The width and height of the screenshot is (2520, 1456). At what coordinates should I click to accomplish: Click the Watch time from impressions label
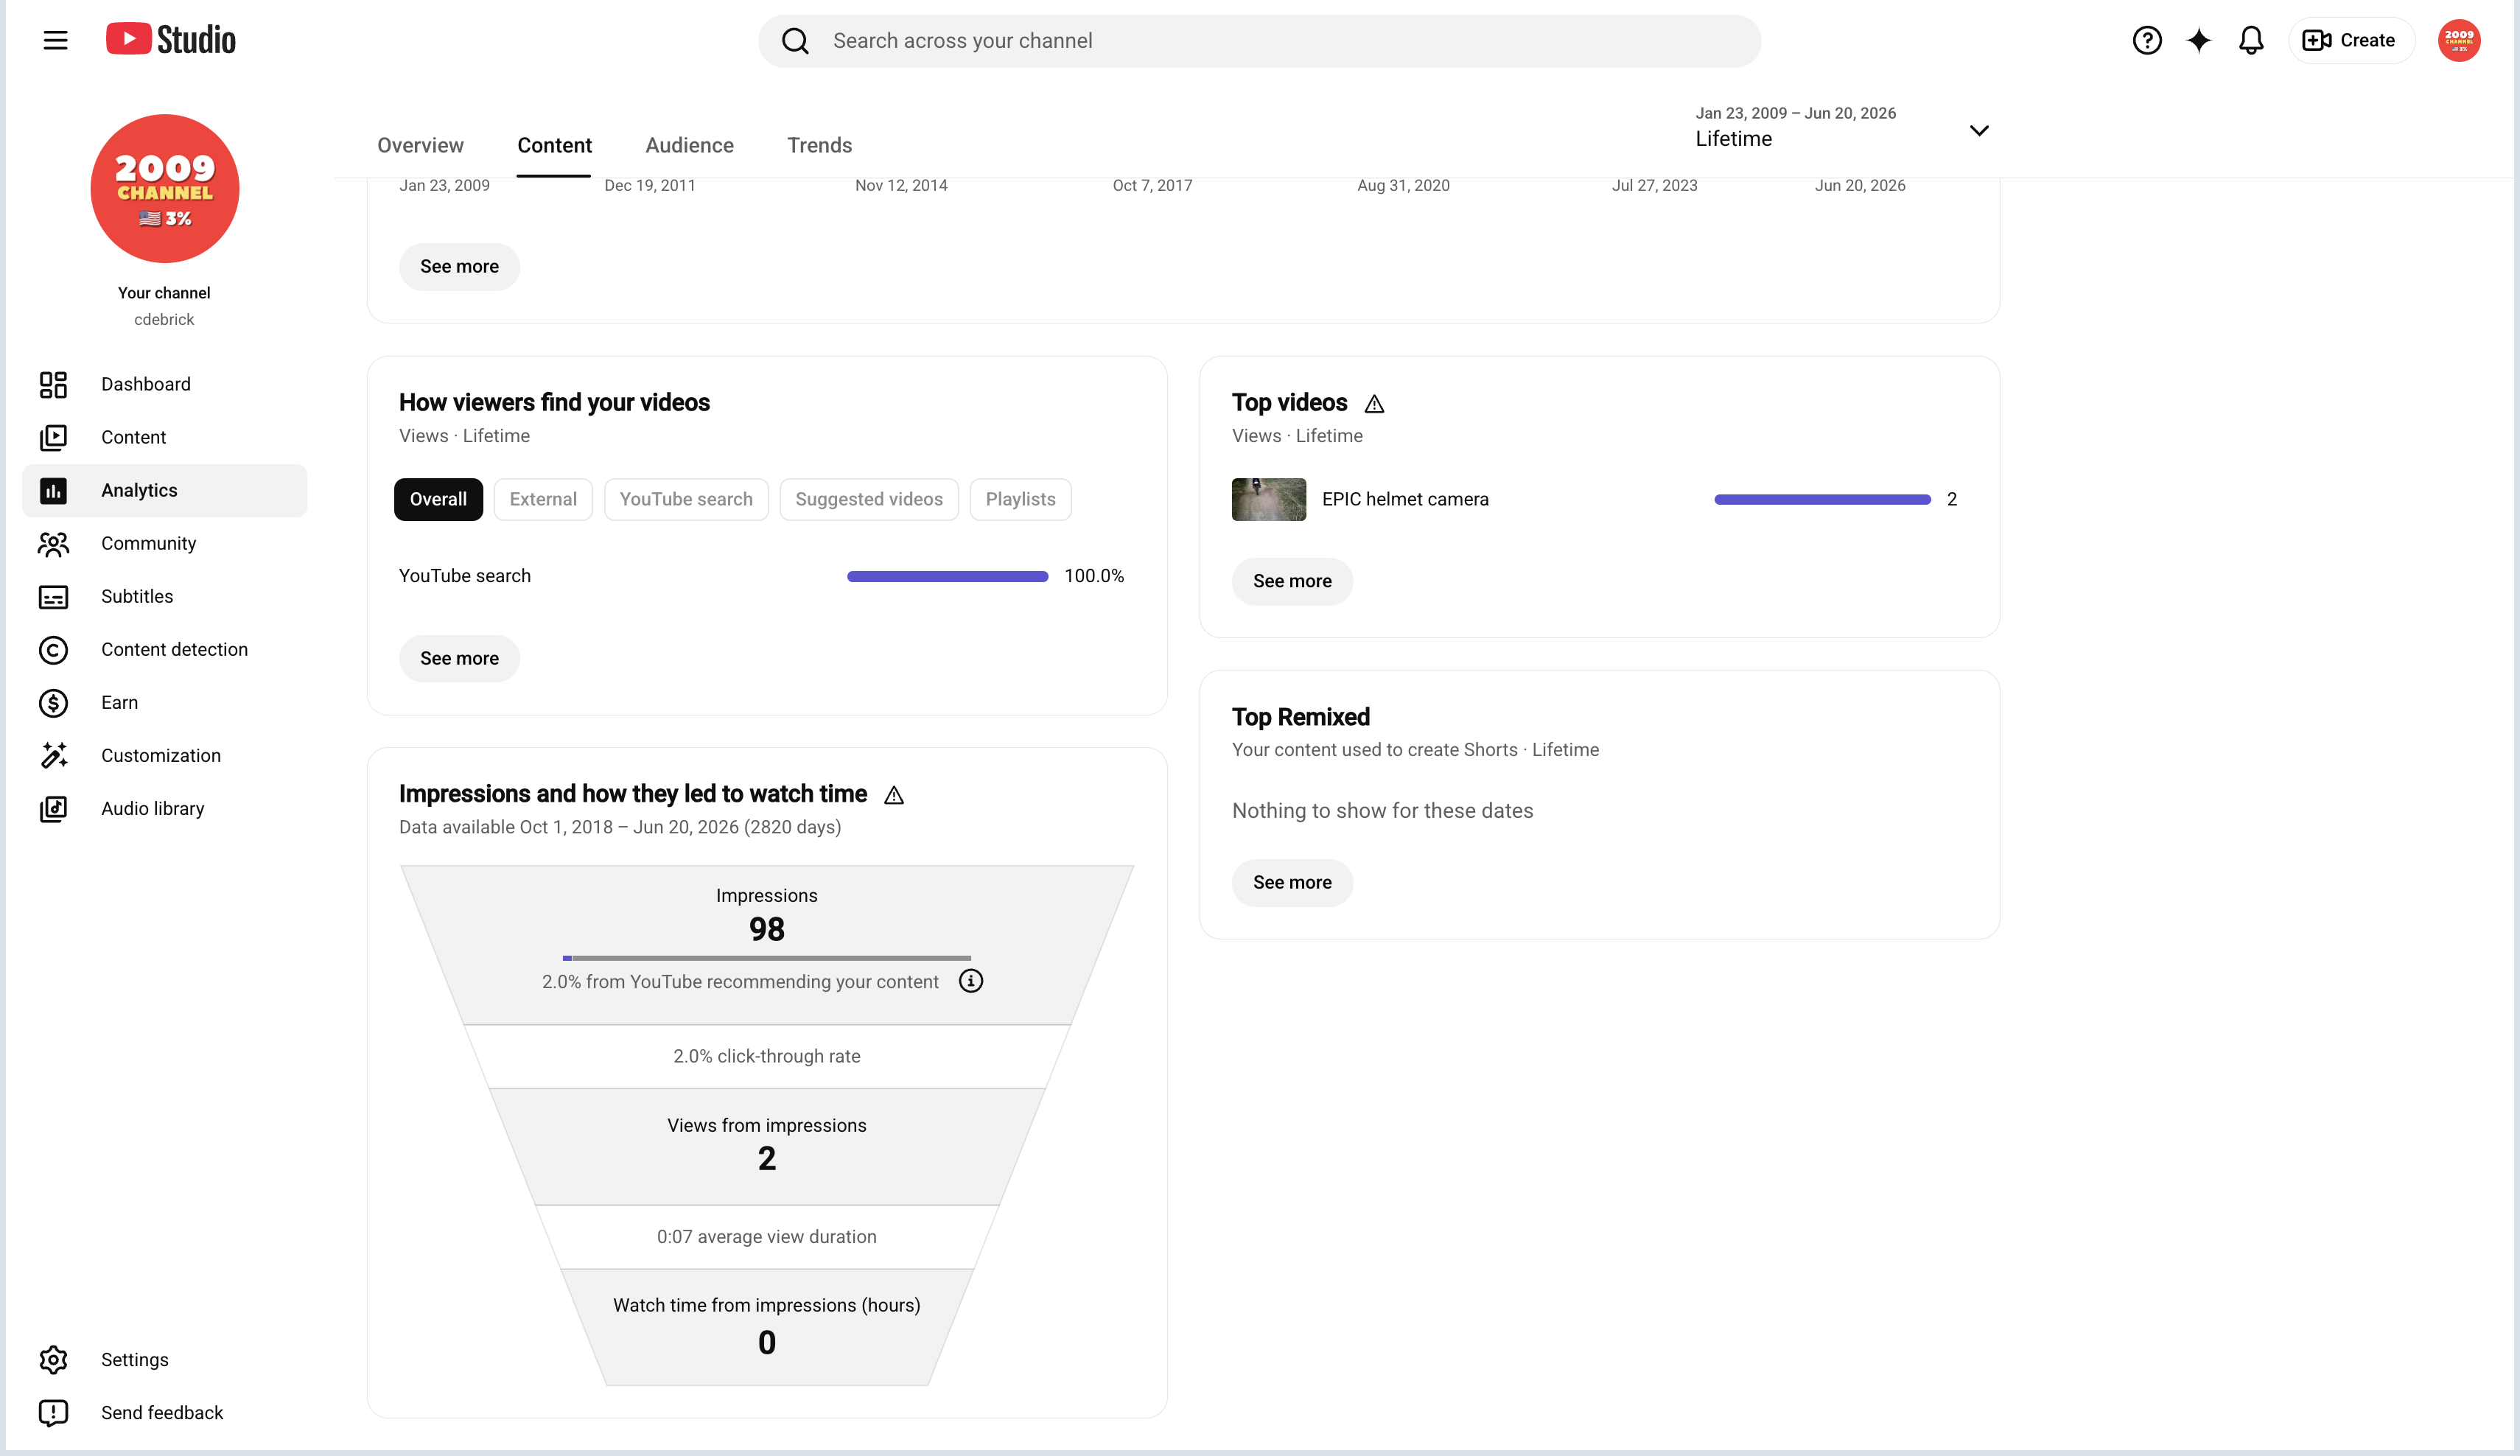click(767, 1305)
